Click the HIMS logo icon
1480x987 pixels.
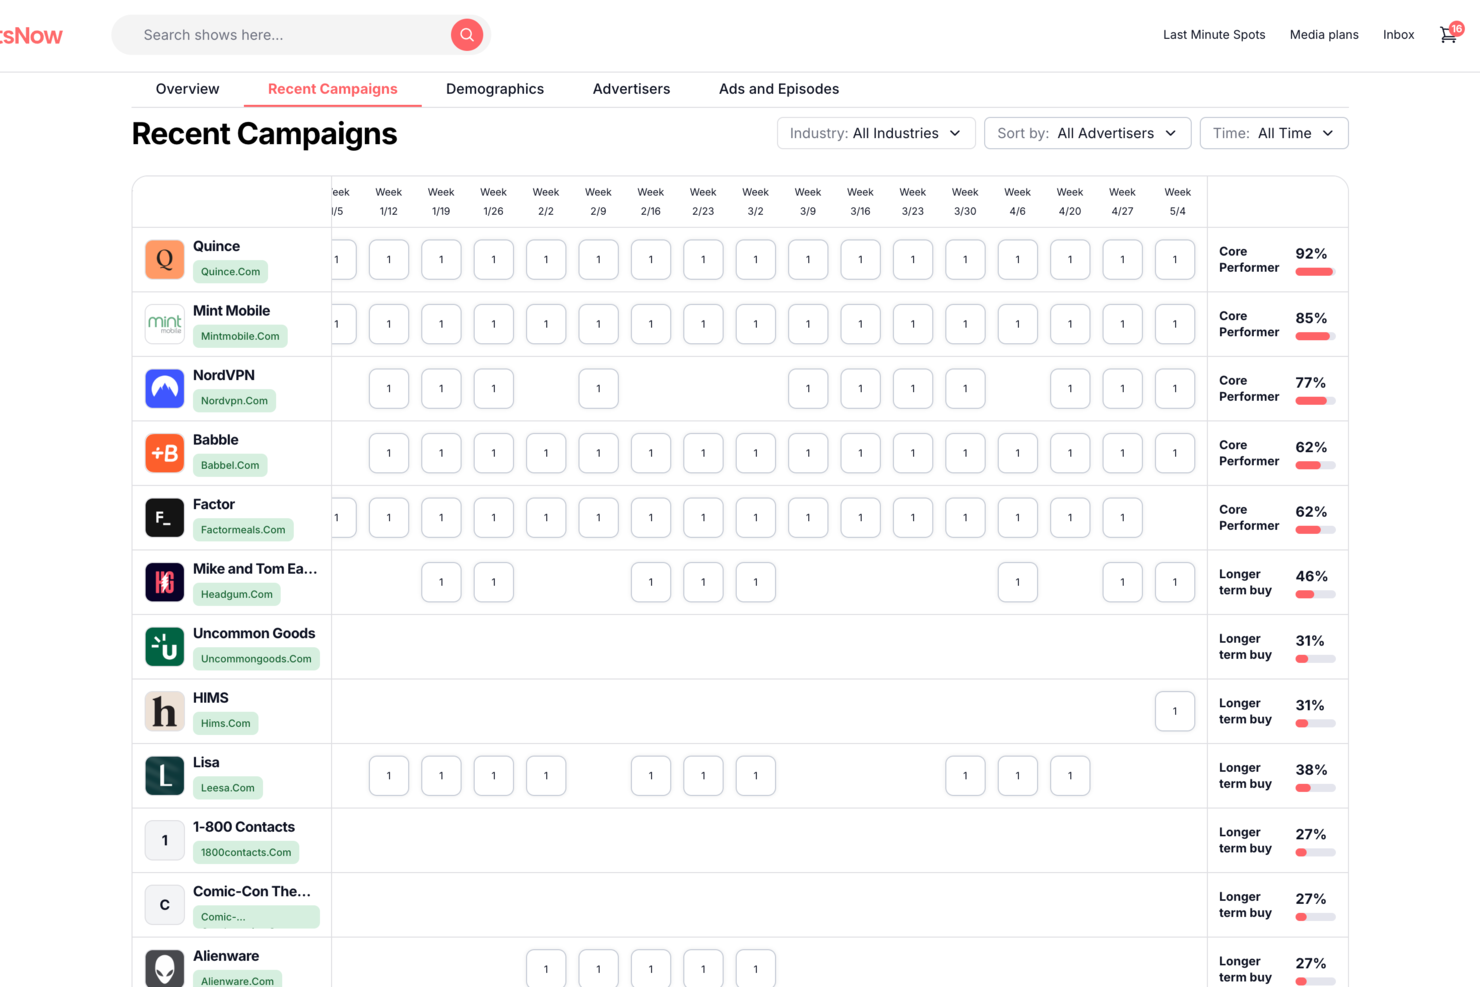165,711
